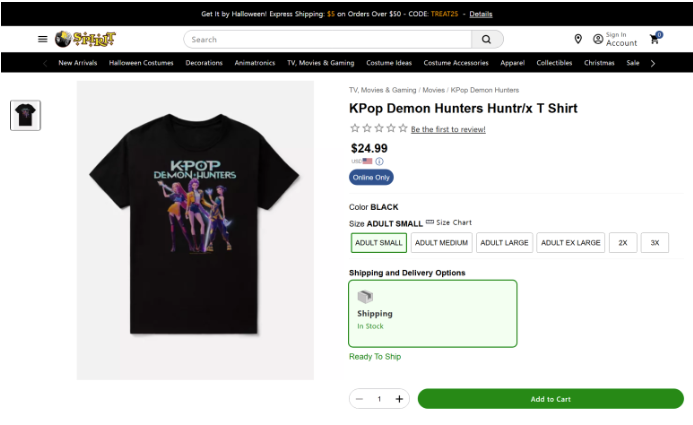Open the Halloween Costumes menu
This screenshot has width=693, height=425.
coord(139,63)
